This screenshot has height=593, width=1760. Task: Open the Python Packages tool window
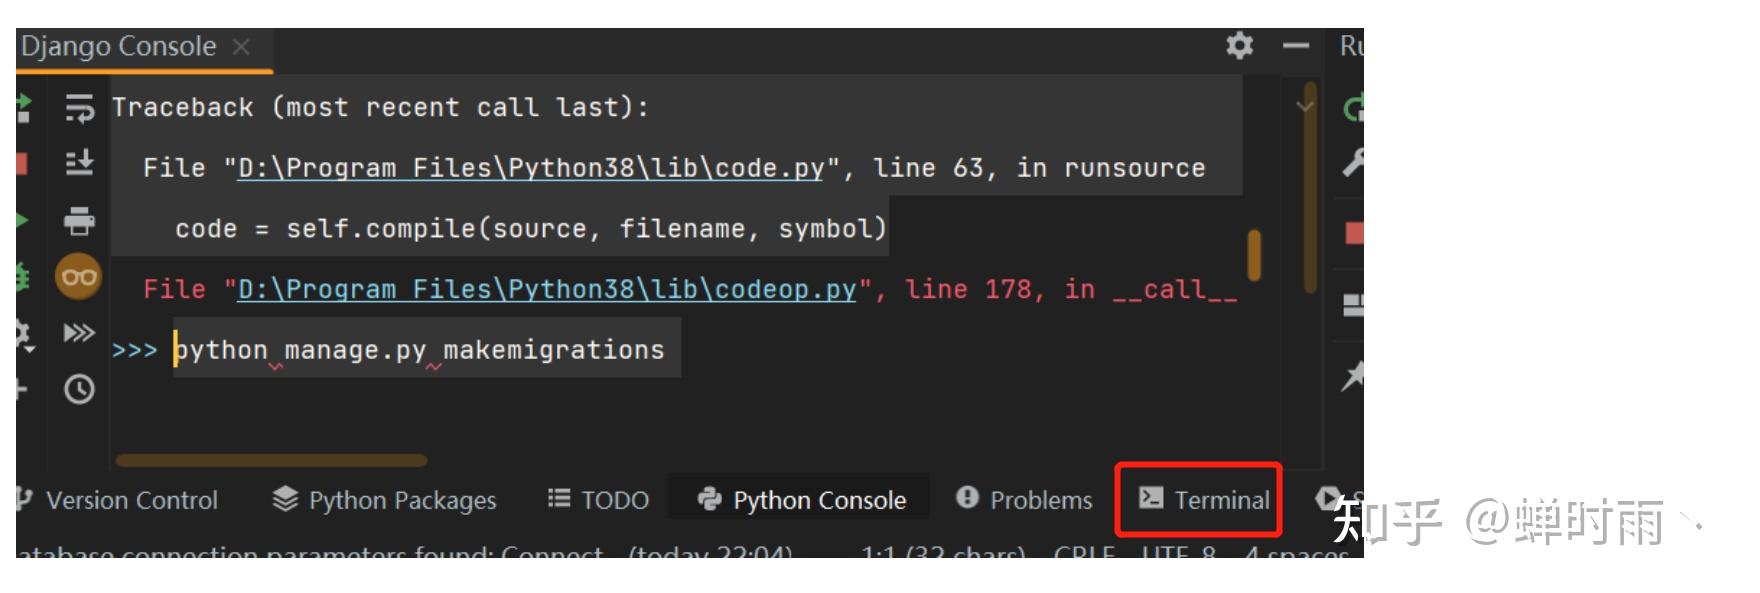pos(385,500)
